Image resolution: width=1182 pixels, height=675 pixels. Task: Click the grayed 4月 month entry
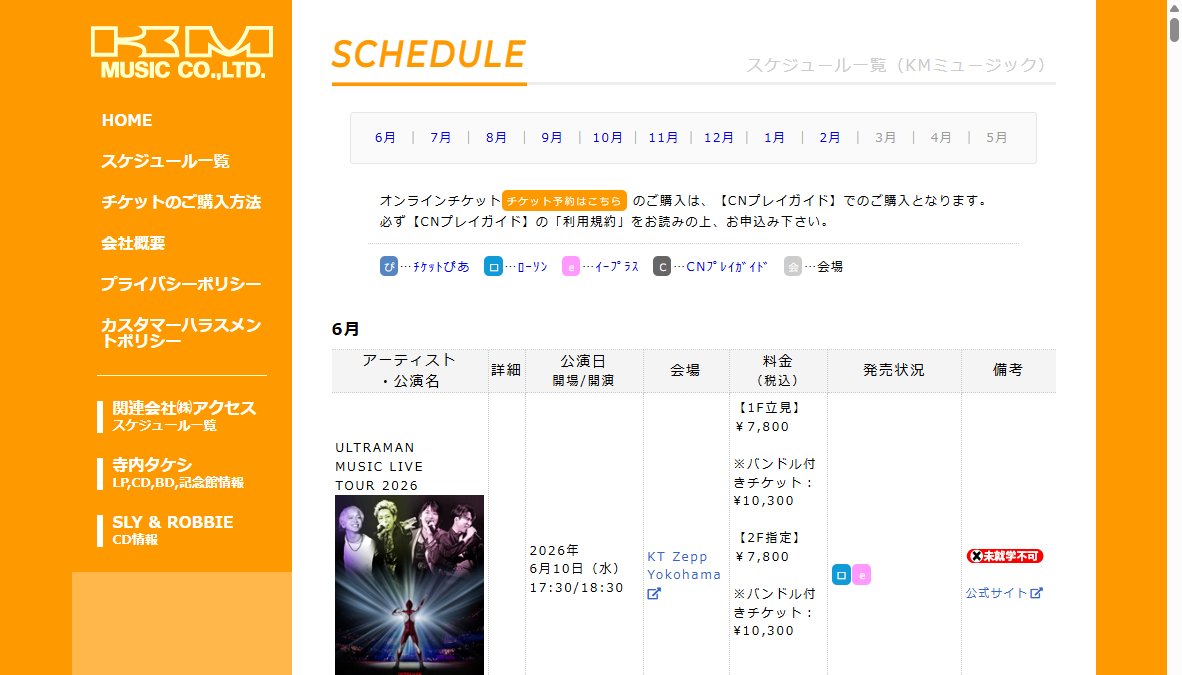[941, 137]
